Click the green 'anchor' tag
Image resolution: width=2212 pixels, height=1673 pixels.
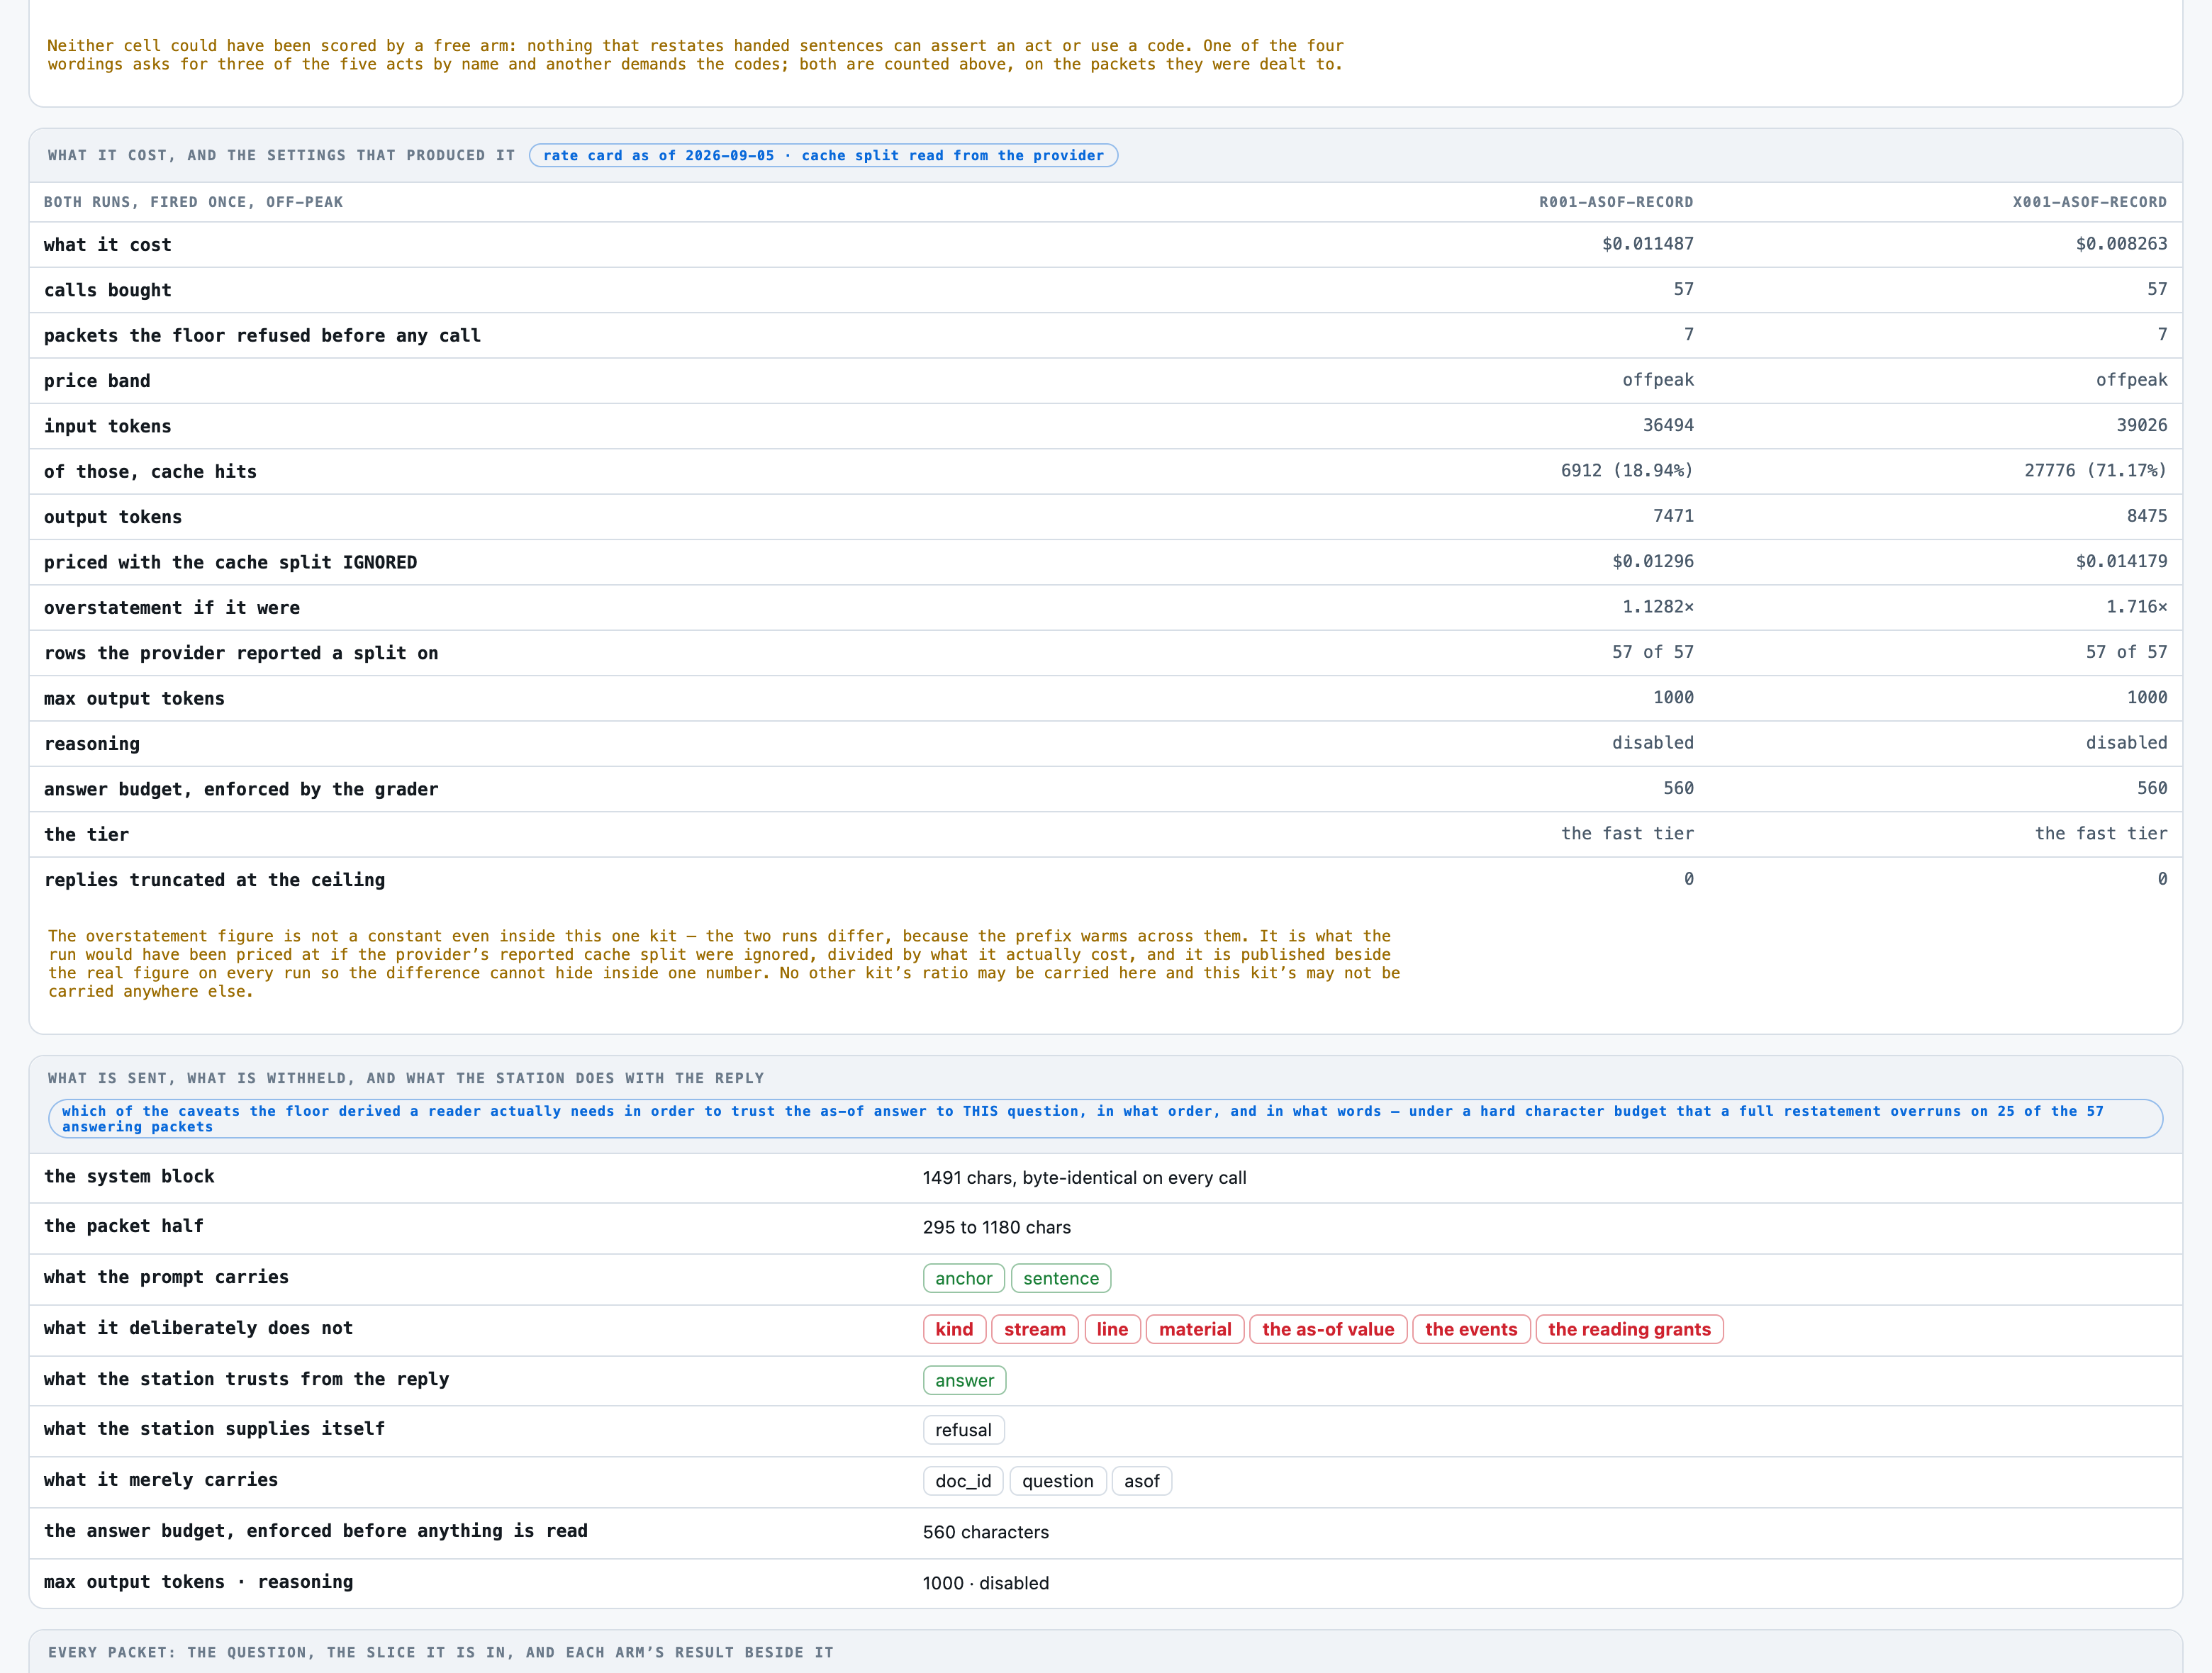click(963, 1278)
